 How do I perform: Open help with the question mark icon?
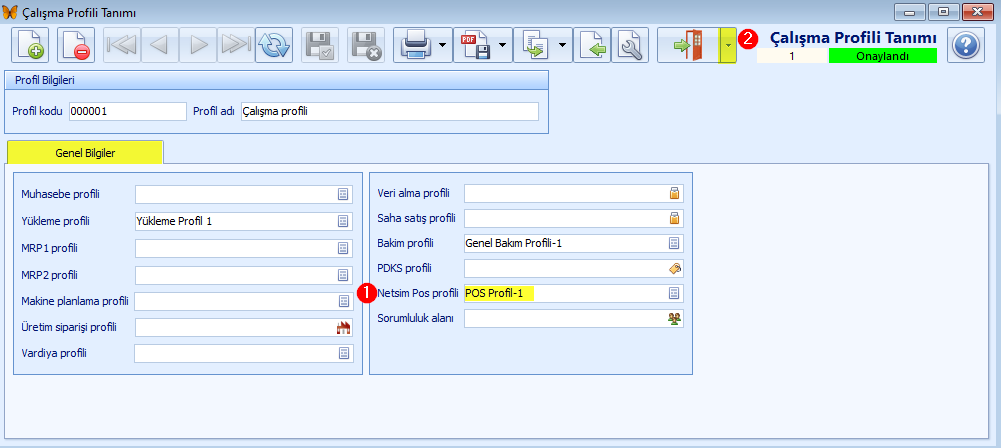[966, 46]
